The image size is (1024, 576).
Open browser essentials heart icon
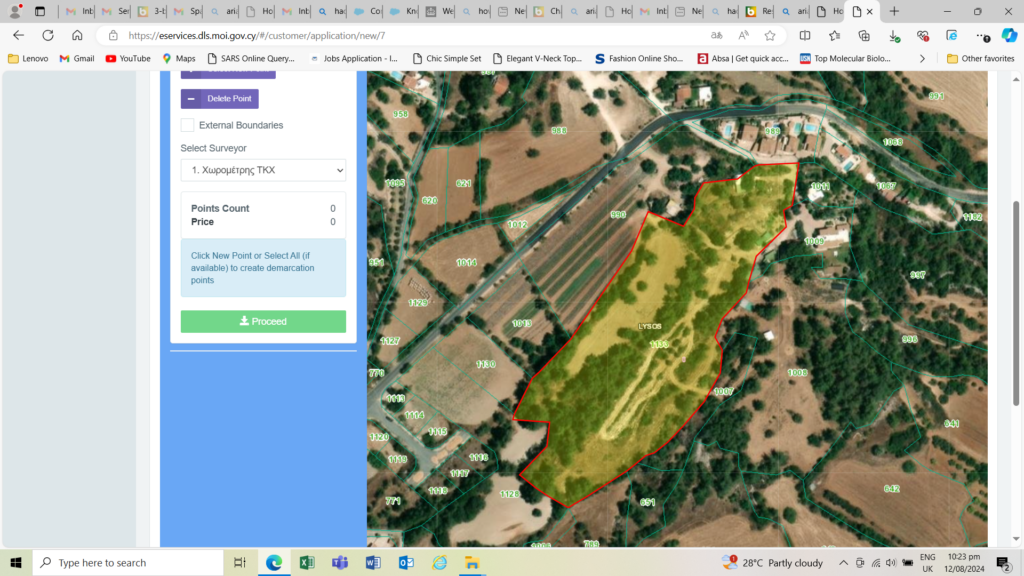(923, 35)
